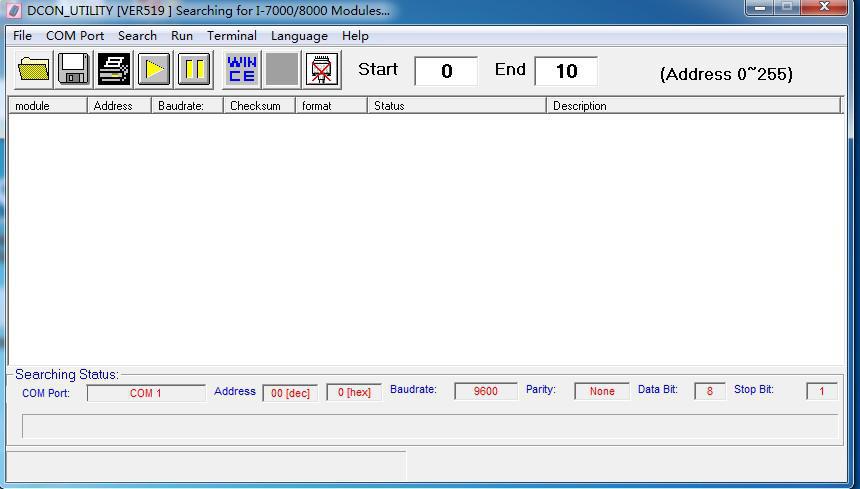The image size is (860, 489).
Task: Close the DCON_UTILITY window
Action: tap(824, 7)
